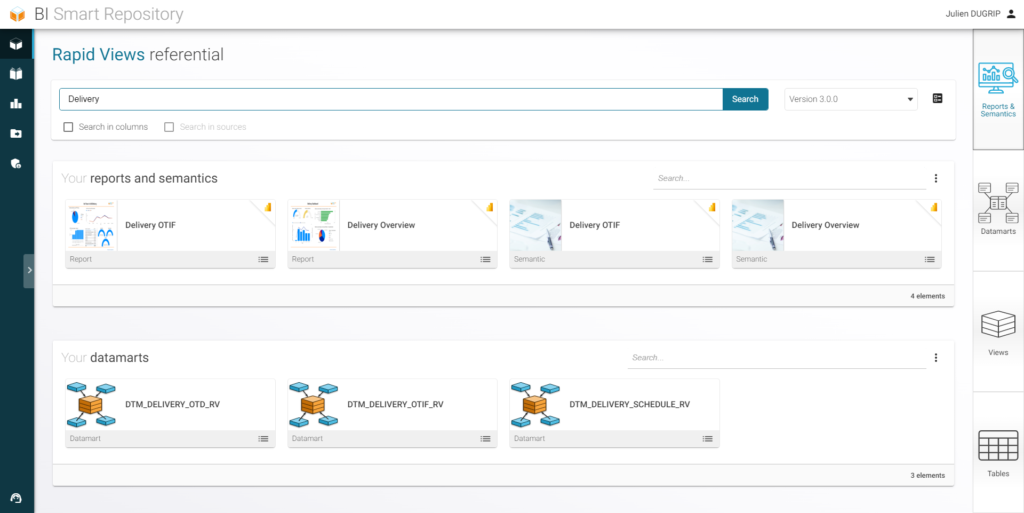Click Power BI badge on Delivery OTIF Semantic card

(712, 207)
